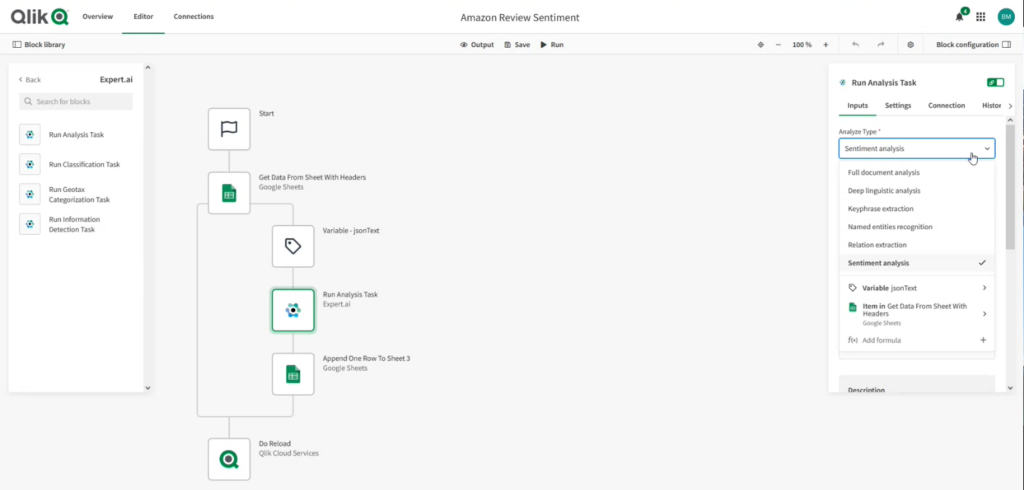The height and width of the screenshot is (490, 1024).
Task: Select Run Information Detection Task block icon
Action: tap(30, 224)
